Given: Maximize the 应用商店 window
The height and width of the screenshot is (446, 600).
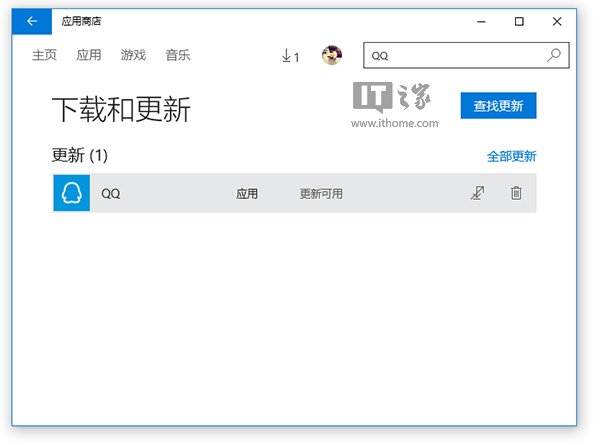Looking at the screenshot, I should pos(519,22).
